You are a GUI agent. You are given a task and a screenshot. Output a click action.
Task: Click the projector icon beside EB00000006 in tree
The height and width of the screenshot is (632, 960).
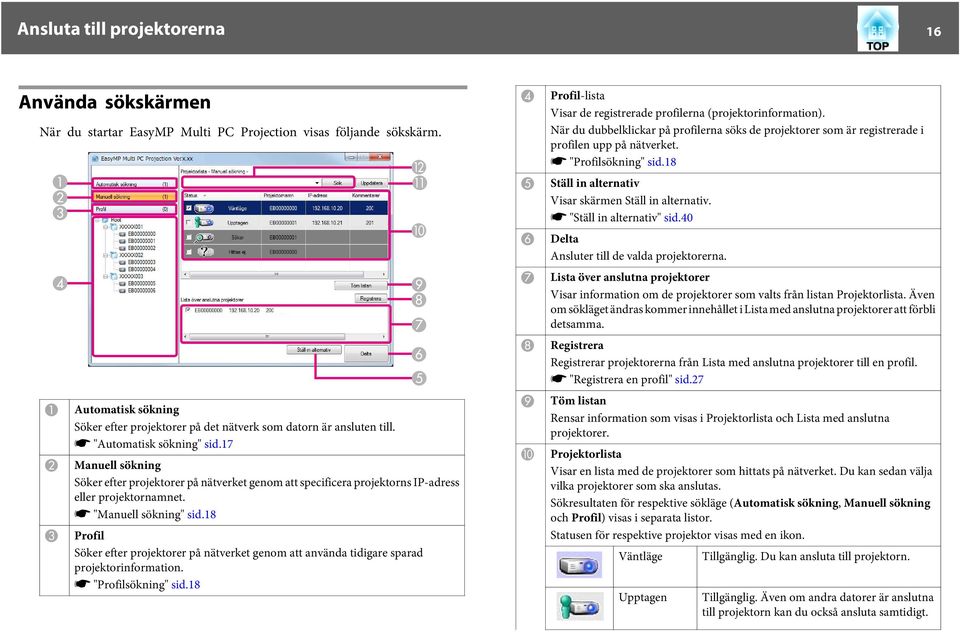coord(122,291)
